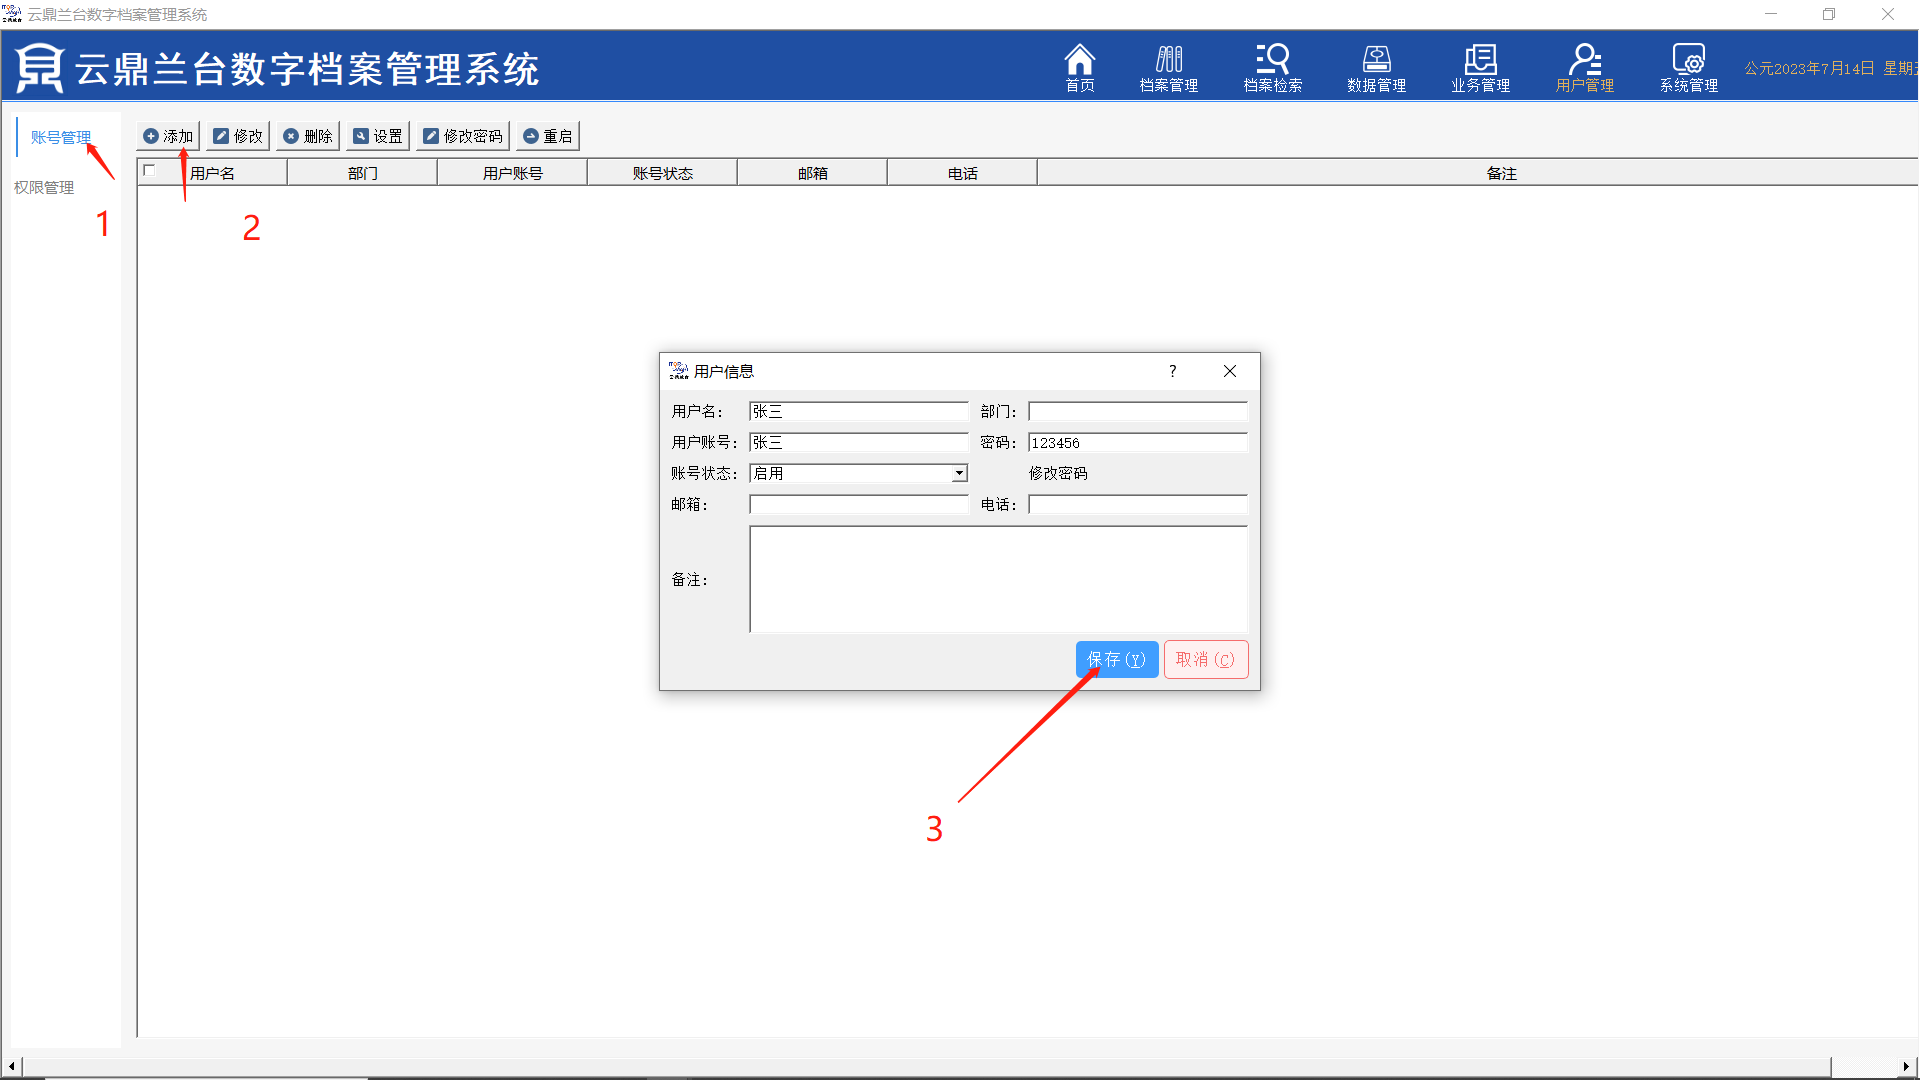Click the horizontal scrollbar right arrow
This screenshot has height=1080, width=1920.
[1906, 1066]
